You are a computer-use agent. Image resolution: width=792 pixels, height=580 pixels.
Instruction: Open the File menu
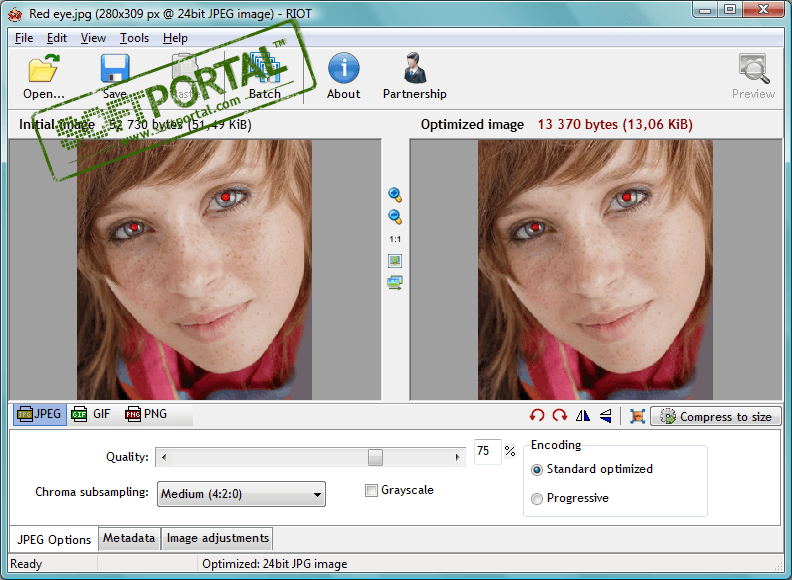[24, 38]
